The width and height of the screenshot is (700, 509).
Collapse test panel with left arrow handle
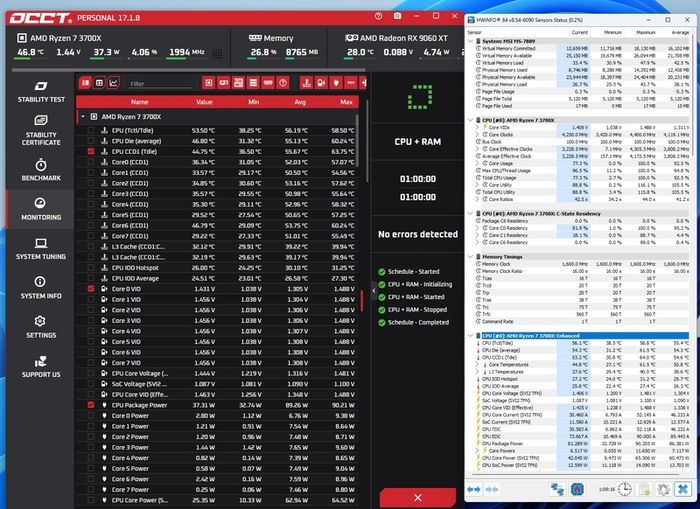tap(374, 291)
